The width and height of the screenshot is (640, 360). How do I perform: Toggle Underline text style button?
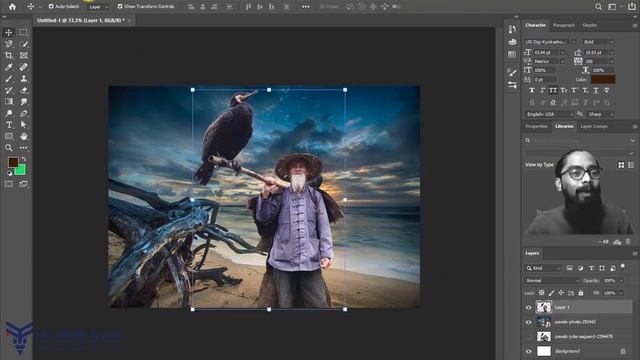pyautogui.click(x=596, y=91)
